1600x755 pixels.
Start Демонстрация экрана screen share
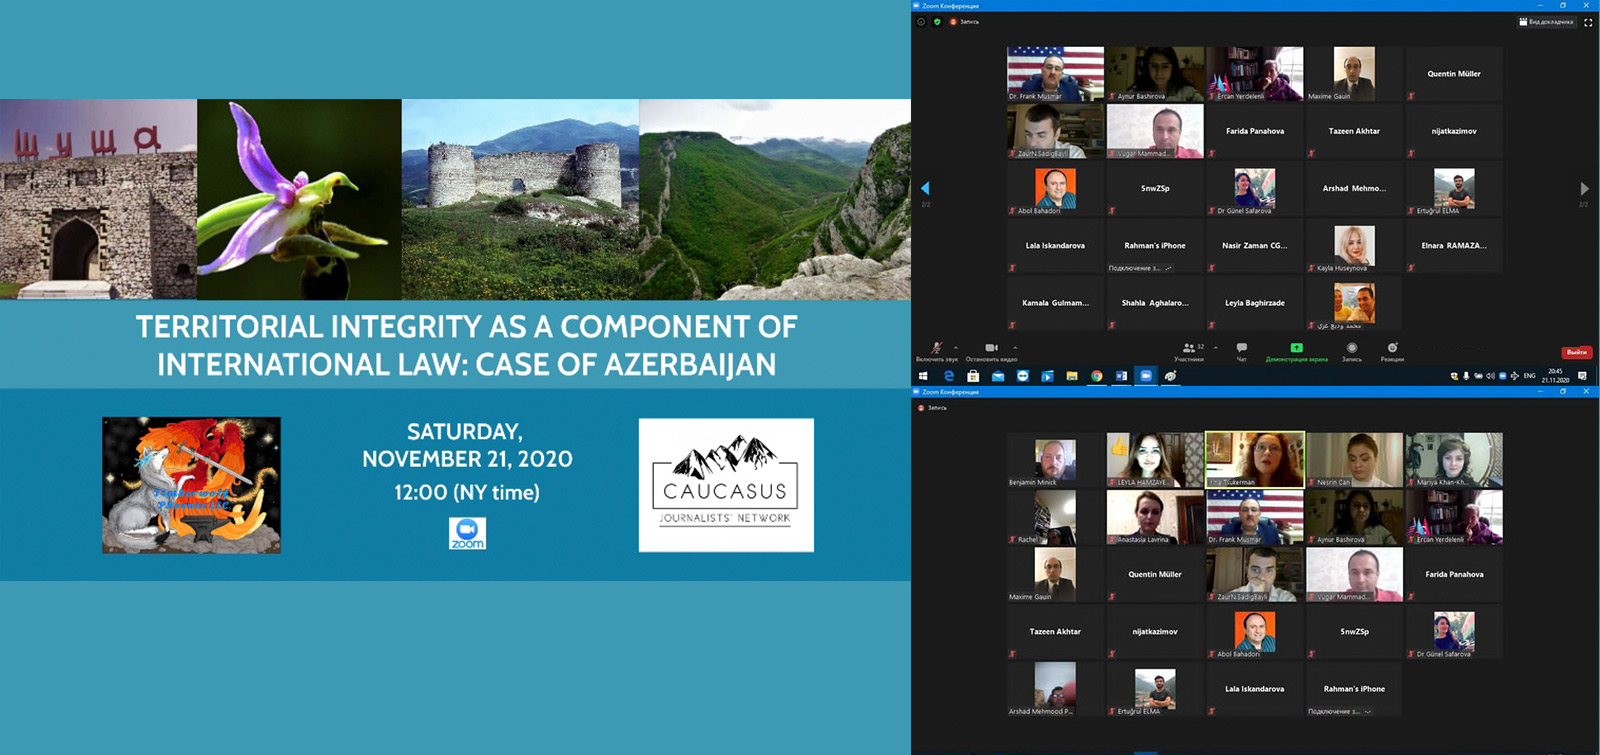tap(1296, 351)
